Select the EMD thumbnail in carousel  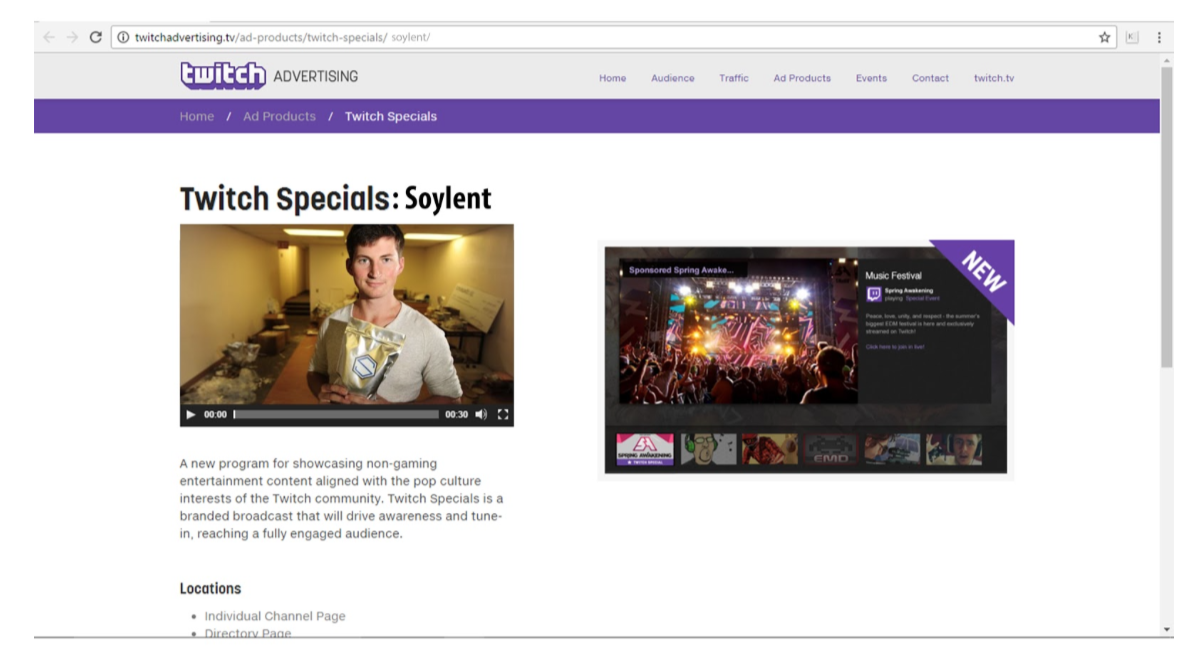[830, 449]
